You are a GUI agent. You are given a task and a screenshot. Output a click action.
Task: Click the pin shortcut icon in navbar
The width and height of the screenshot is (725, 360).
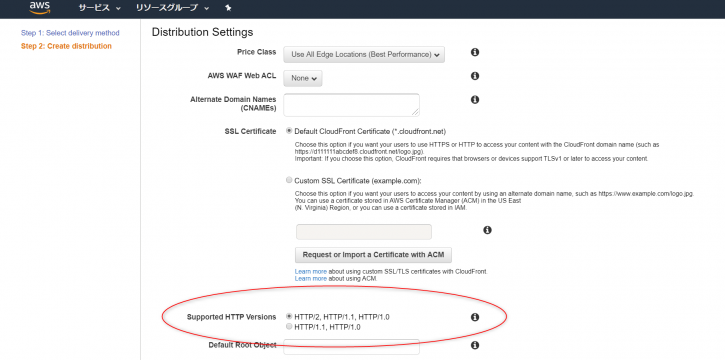click(228, 8)
